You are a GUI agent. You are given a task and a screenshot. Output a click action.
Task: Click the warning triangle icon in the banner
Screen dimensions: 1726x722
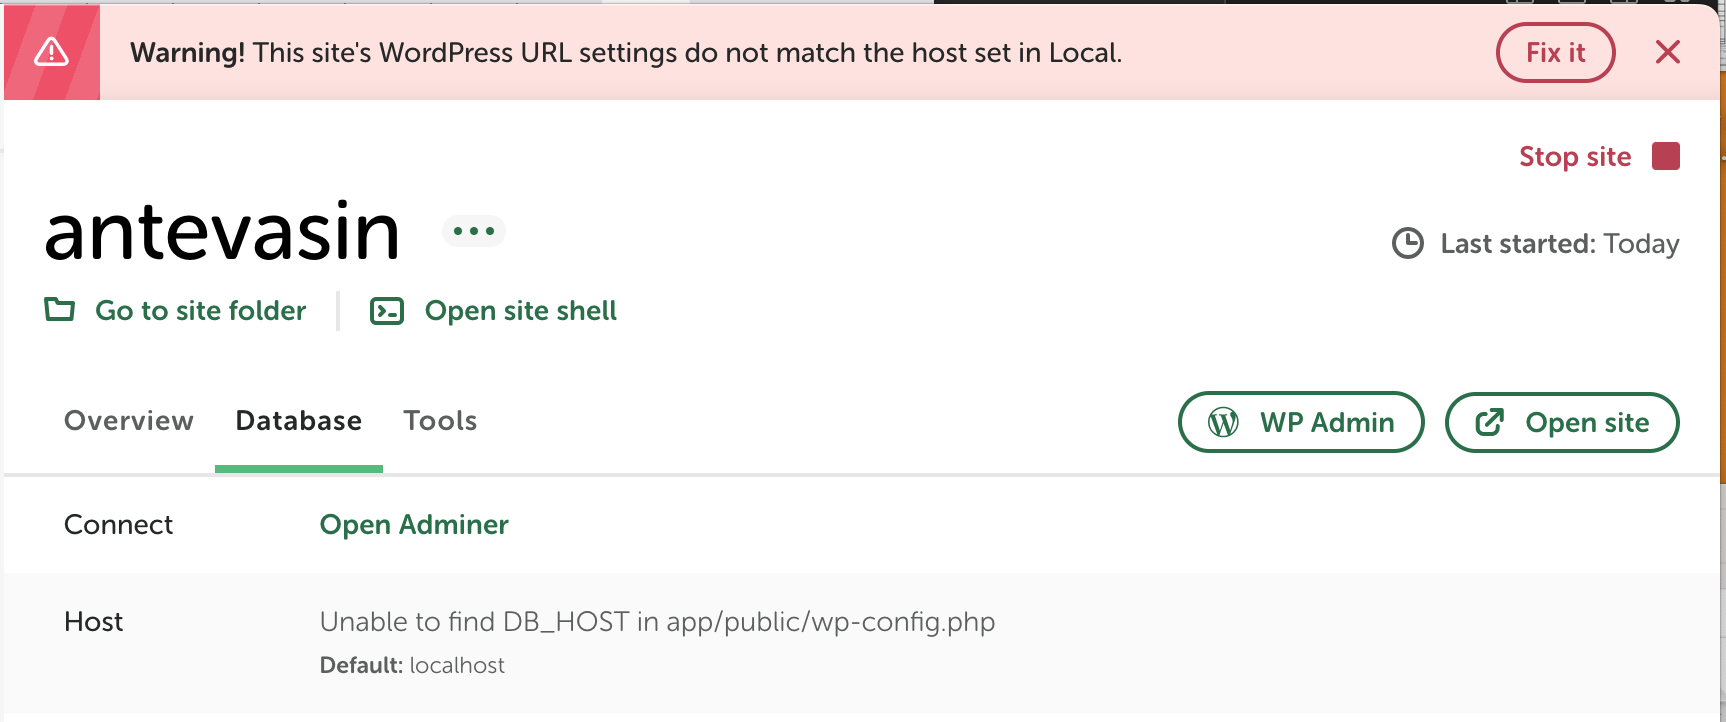(51, 52)
